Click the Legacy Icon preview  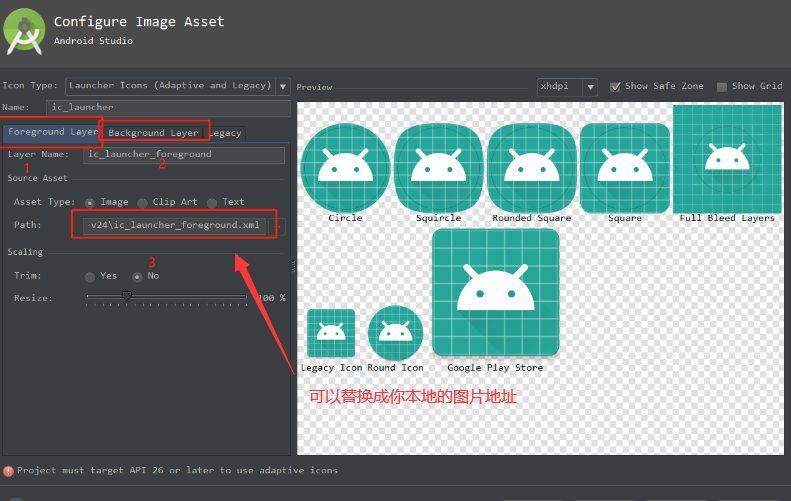tap(331, 333)
